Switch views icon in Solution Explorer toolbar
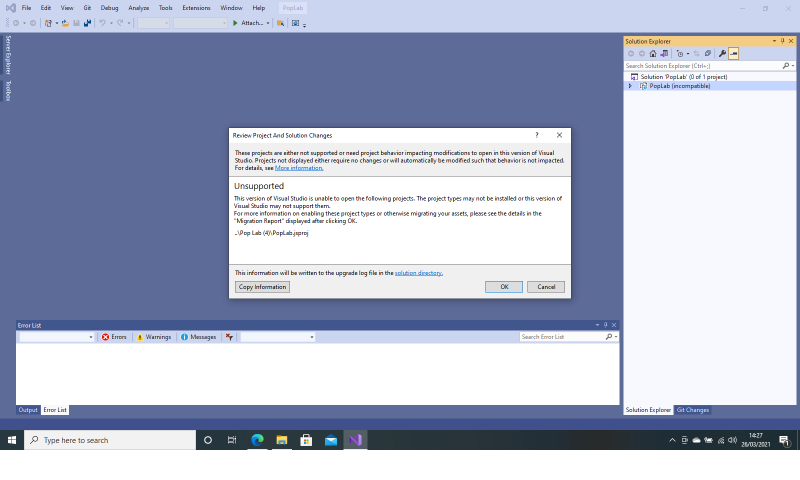The image size is (800, 480). [664, 54]
